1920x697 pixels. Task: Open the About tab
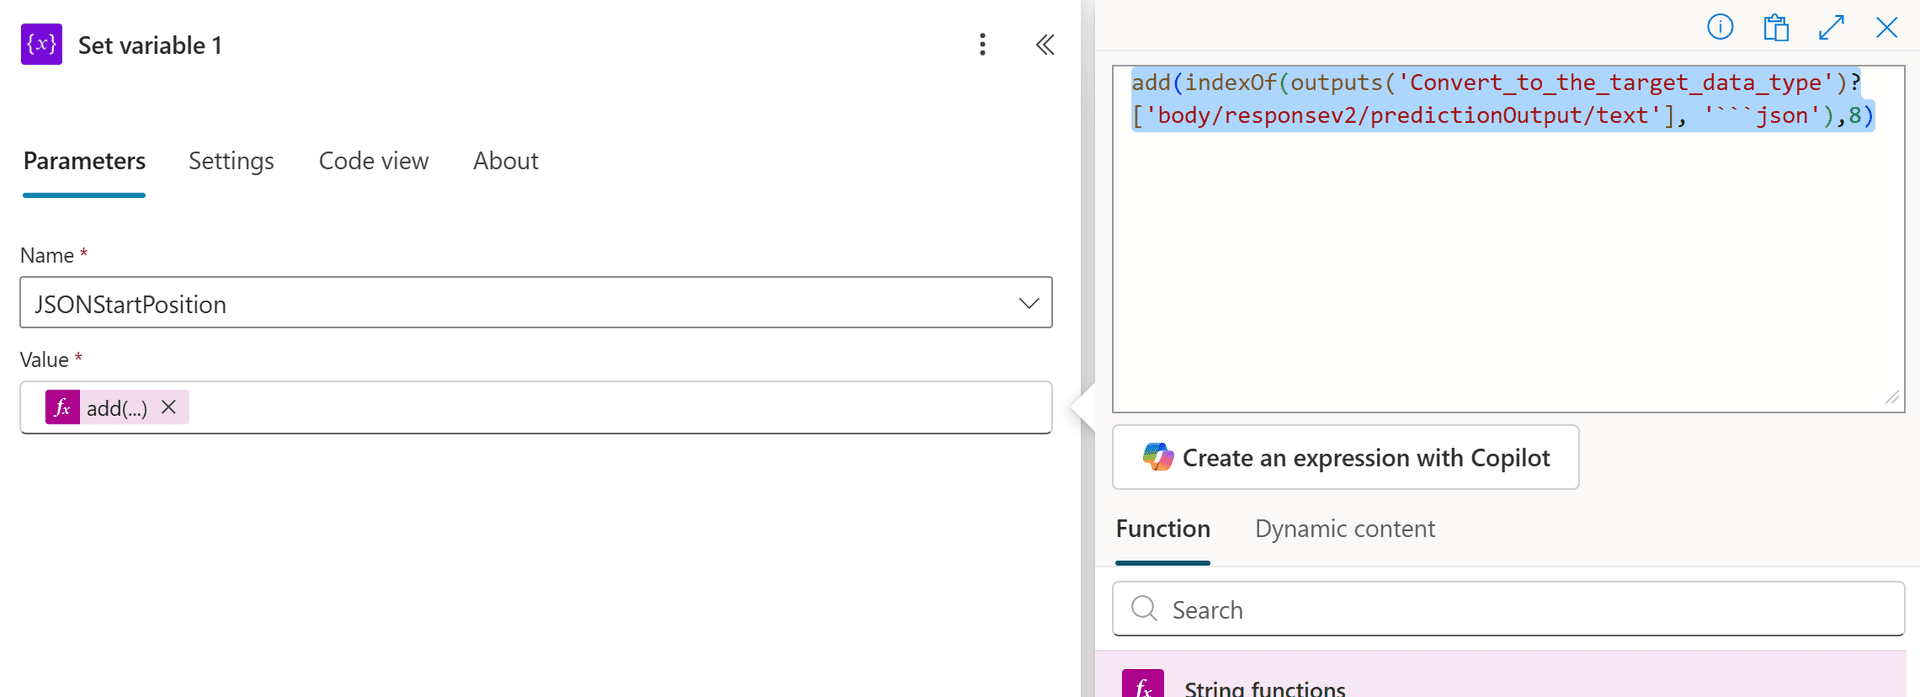[506, 161]
